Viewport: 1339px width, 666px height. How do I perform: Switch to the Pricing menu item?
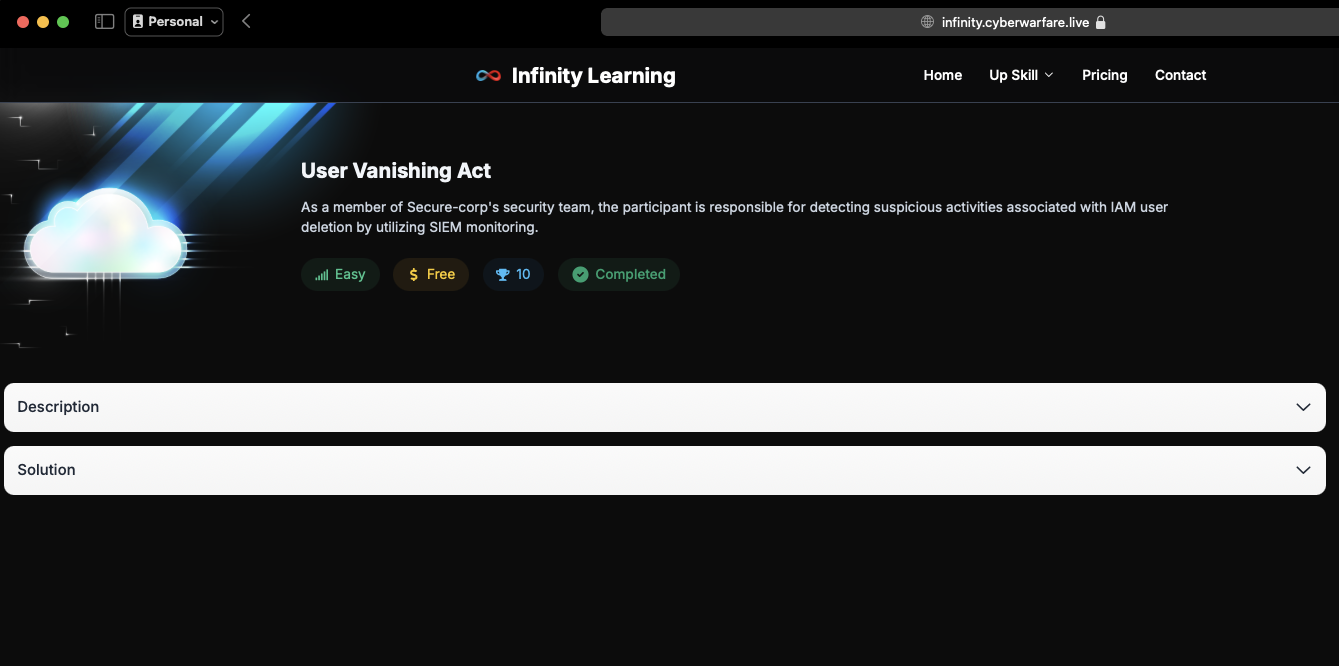[x=1104, y=74]
